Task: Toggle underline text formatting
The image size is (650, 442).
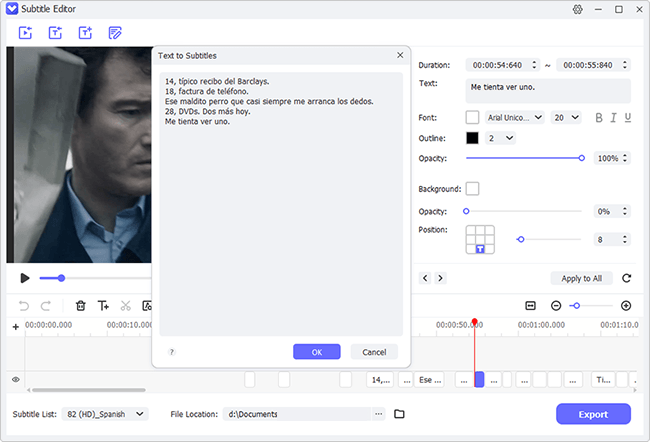Action: pyautogui.click(x=628, y=118)
